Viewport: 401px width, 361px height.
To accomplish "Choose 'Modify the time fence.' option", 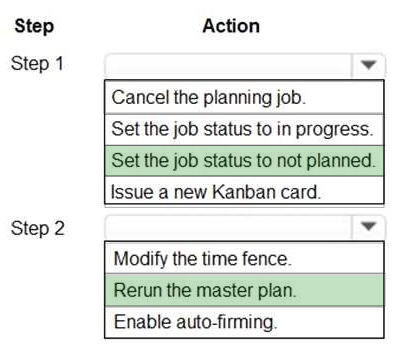I will click(x=244, y=258).
